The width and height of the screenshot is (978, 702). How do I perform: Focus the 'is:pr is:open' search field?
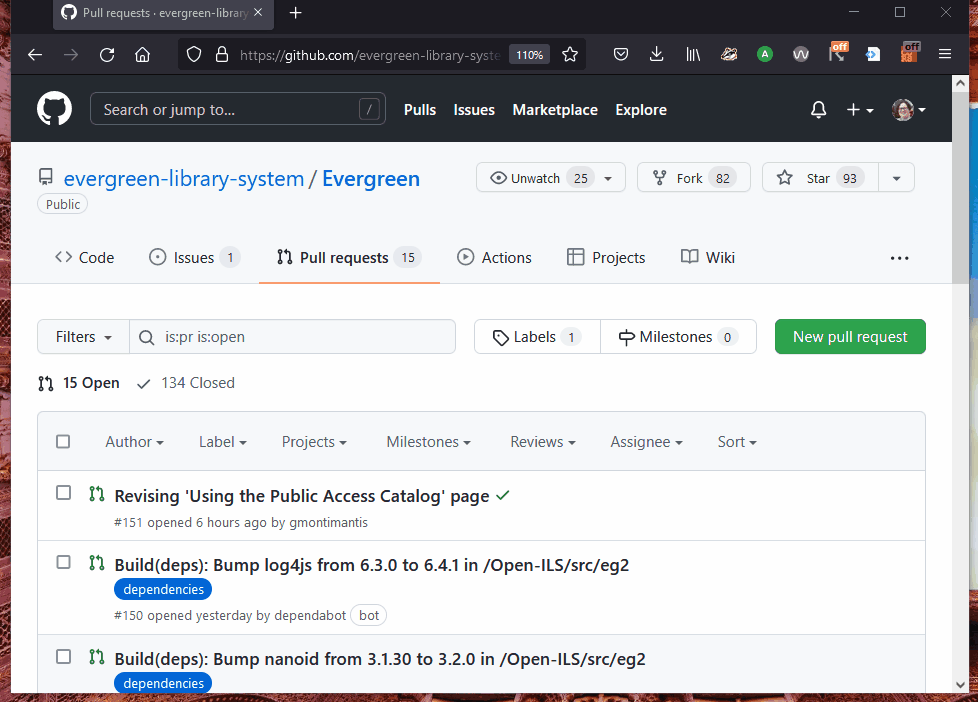click(300, 337)
